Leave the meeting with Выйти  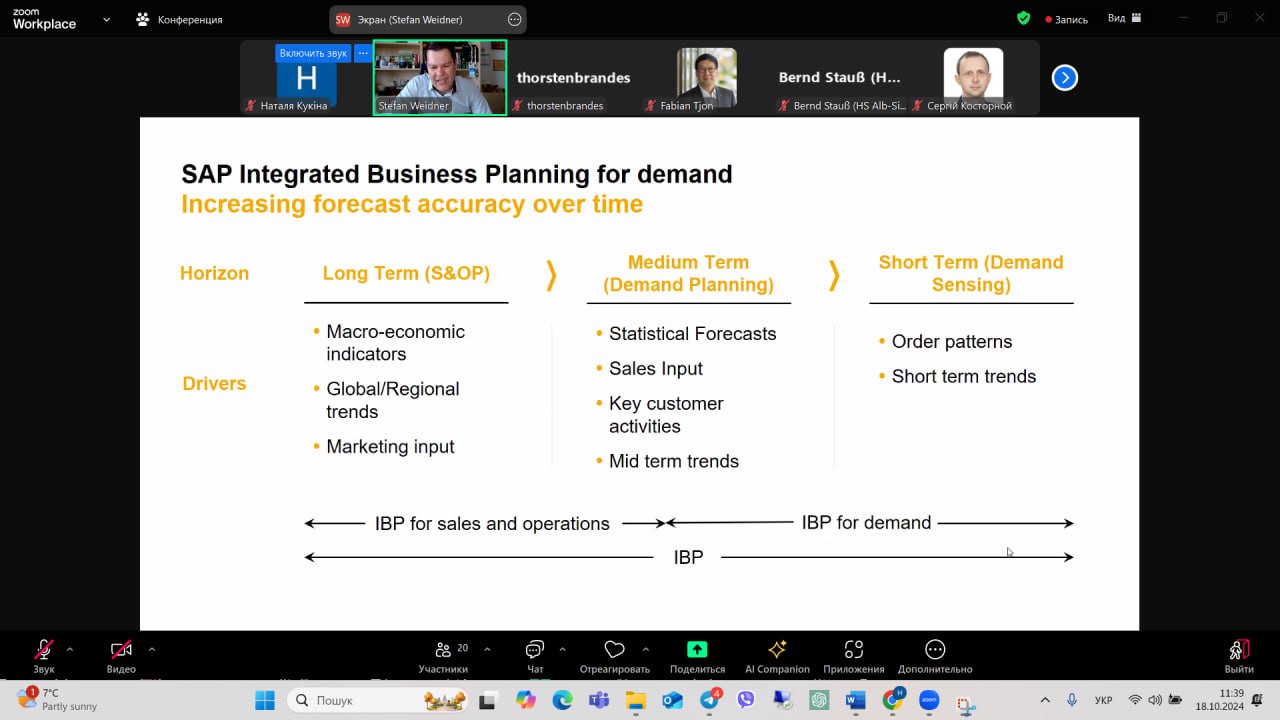[1239, 655]
